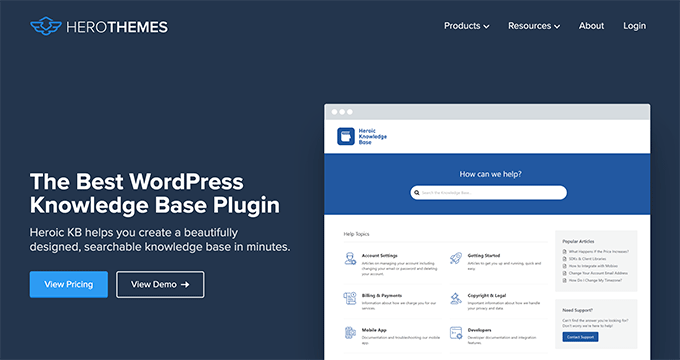Open Change Your Account Email Address article
This screenshot has height=360, width=680.
click(598, 273)
